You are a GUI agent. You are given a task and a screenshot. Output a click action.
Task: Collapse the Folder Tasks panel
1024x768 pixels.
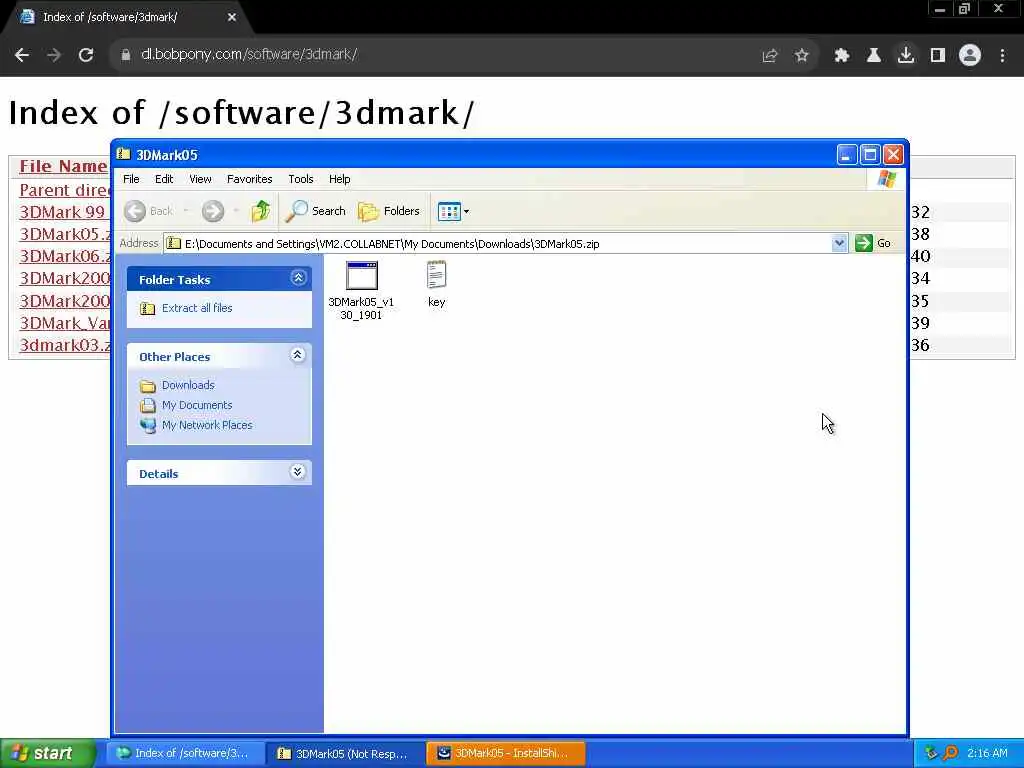point(298,278)
